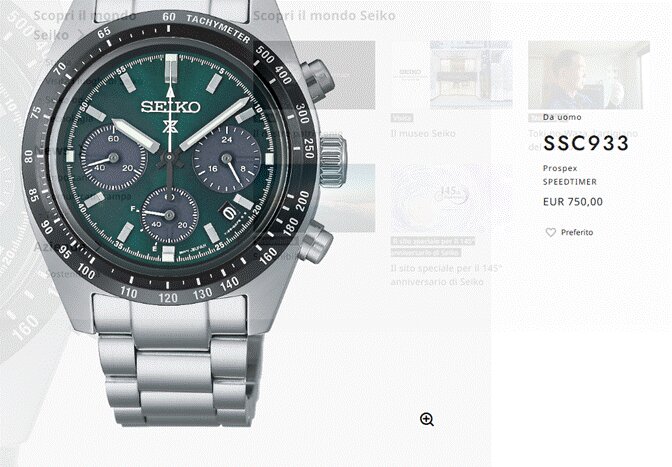Open the 'Scopri il mondo Seiko' heading
The height and width of the screenshot is (467, 672).
pos(324,16)
